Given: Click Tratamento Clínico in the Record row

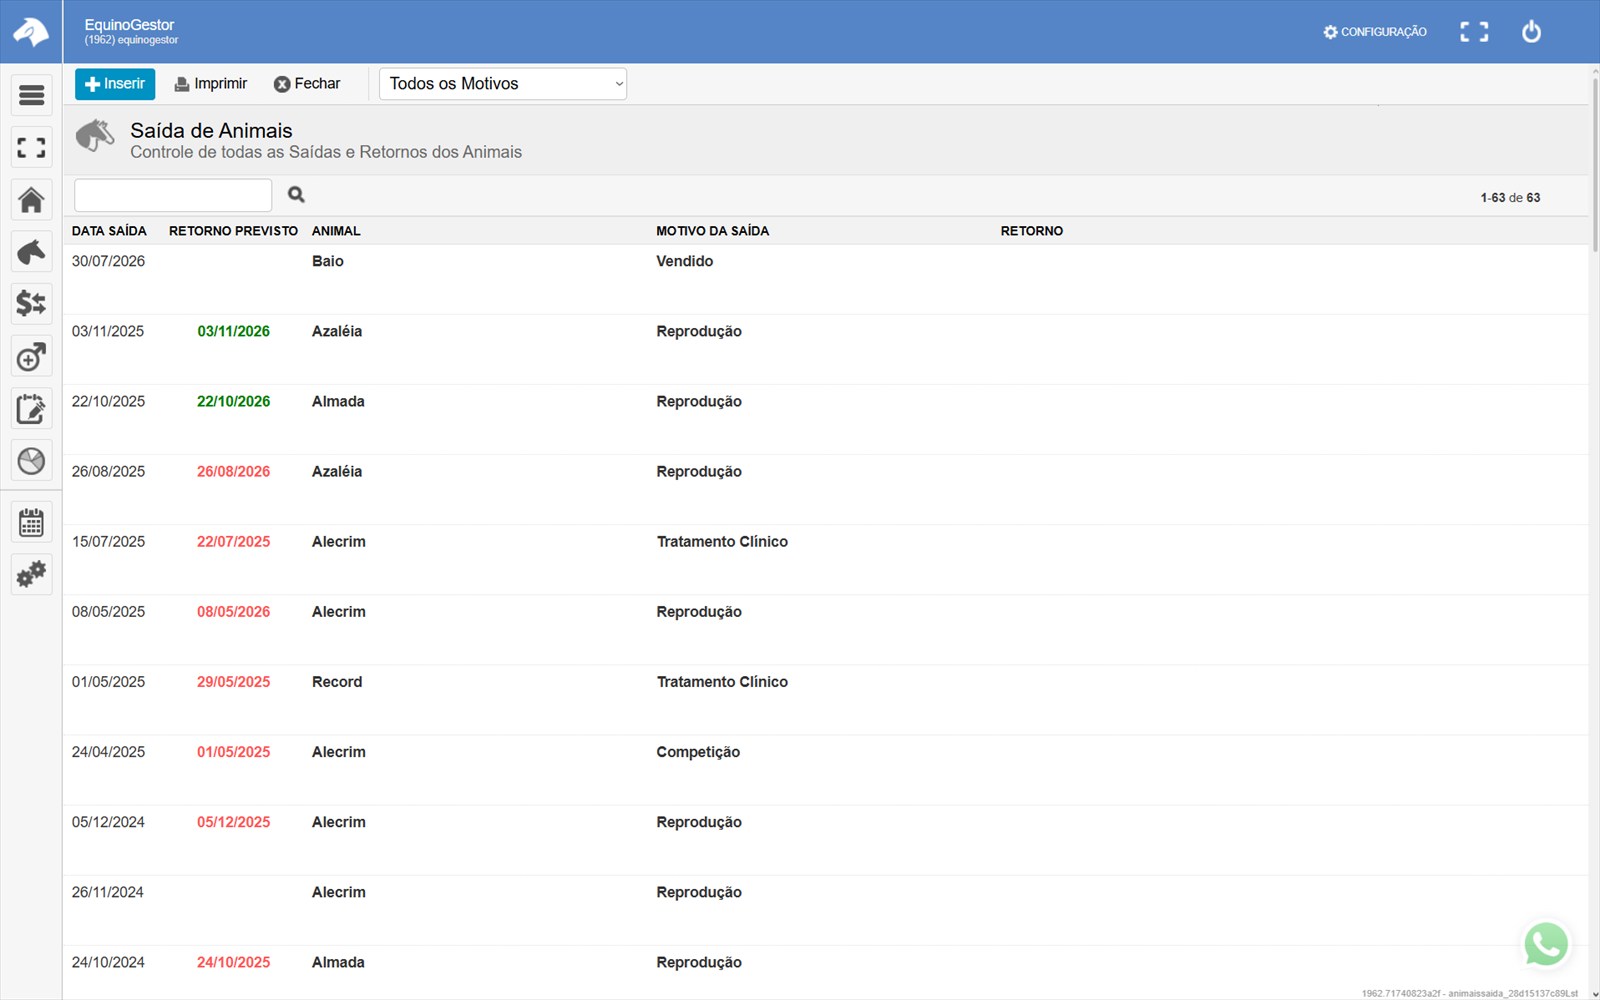Looking at the screenshot, I should pos(722,682).
